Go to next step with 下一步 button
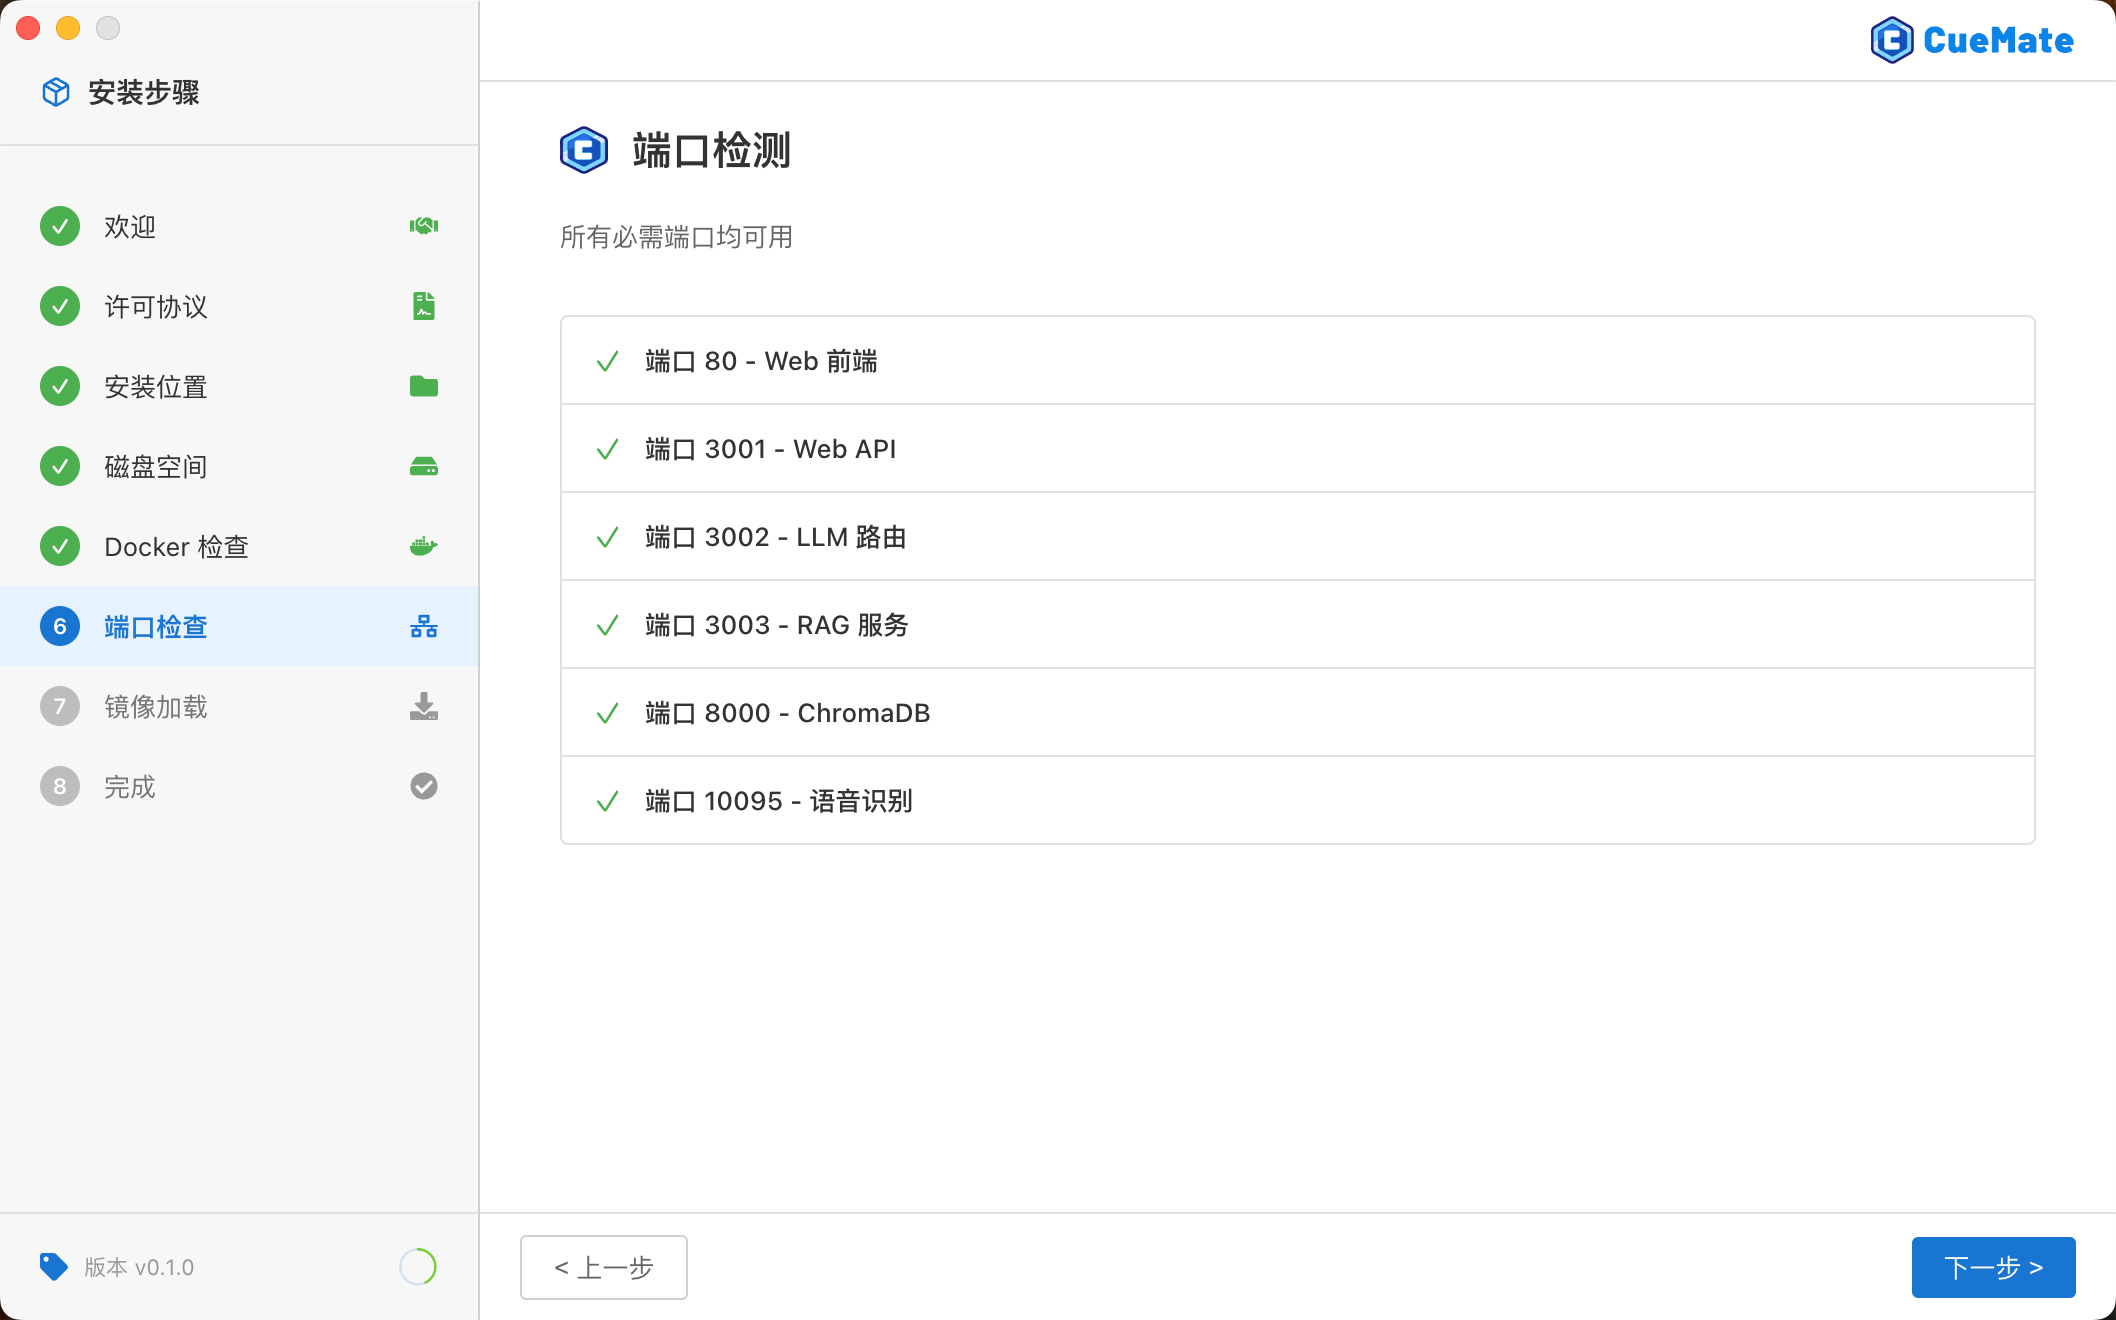 click(x=1993, y=1267)
